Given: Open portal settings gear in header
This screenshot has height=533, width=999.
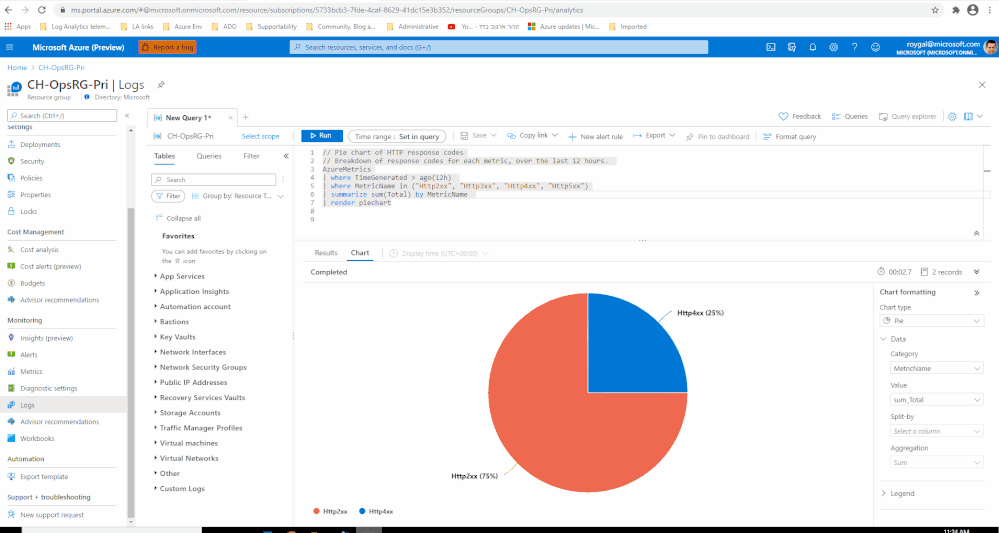Looking at the screenshot, I should tap(833, 47).
